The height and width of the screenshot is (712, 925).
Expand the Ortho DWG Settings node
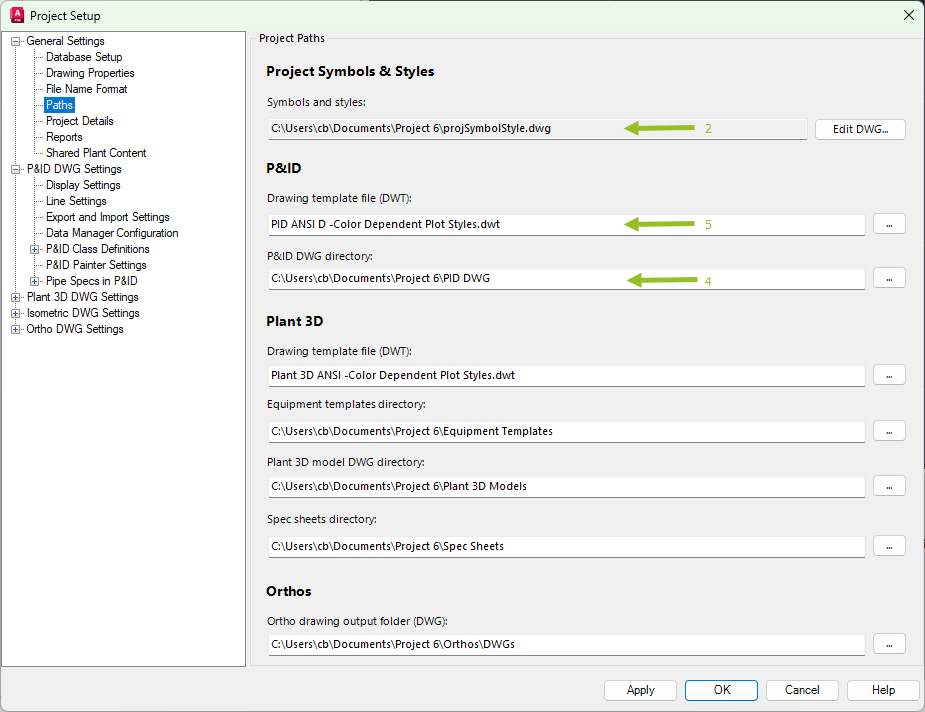[15, 329]
